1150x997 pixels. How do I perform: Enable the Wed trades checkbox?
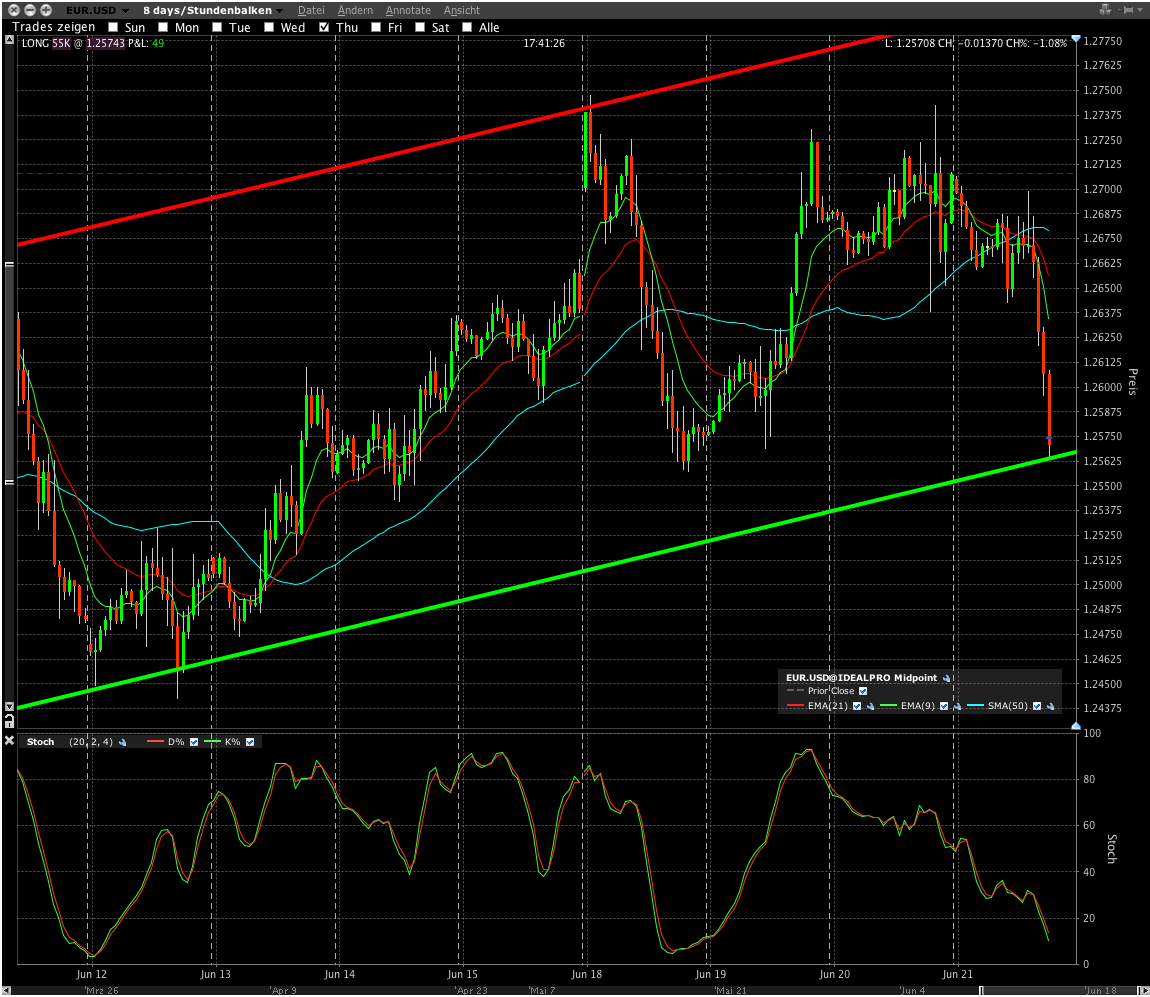[x=269, y=27]
